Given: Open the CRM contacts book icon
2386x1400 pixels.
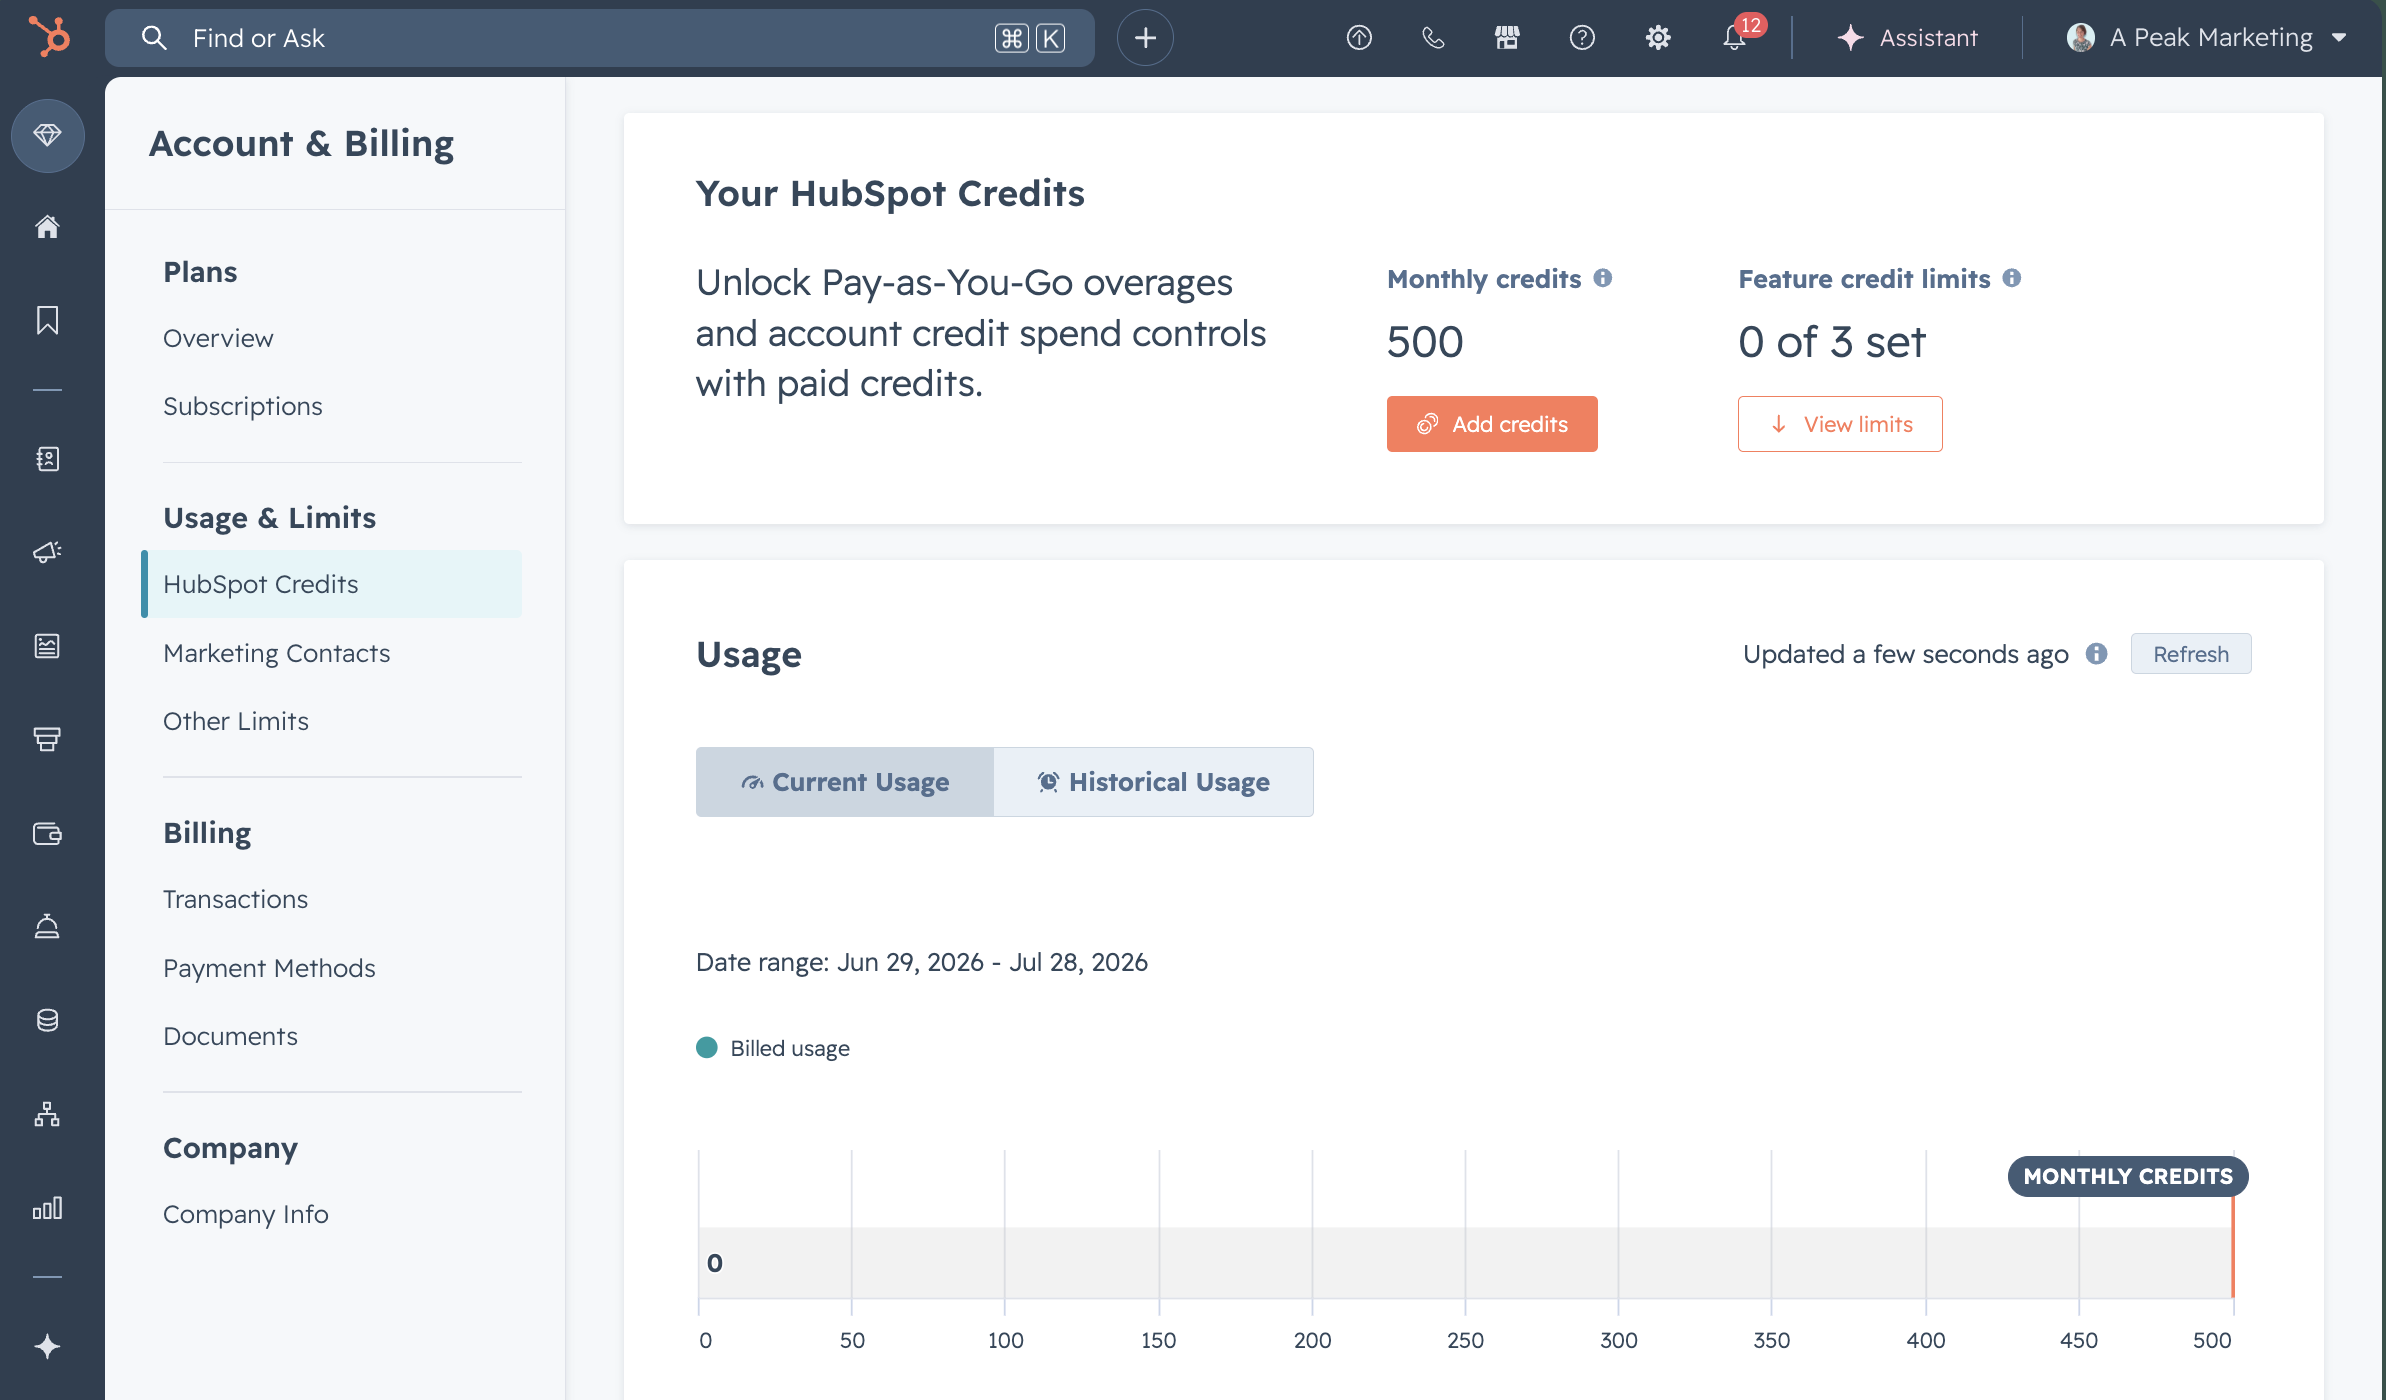Looking at the screenshot, I should pos(47,458).
